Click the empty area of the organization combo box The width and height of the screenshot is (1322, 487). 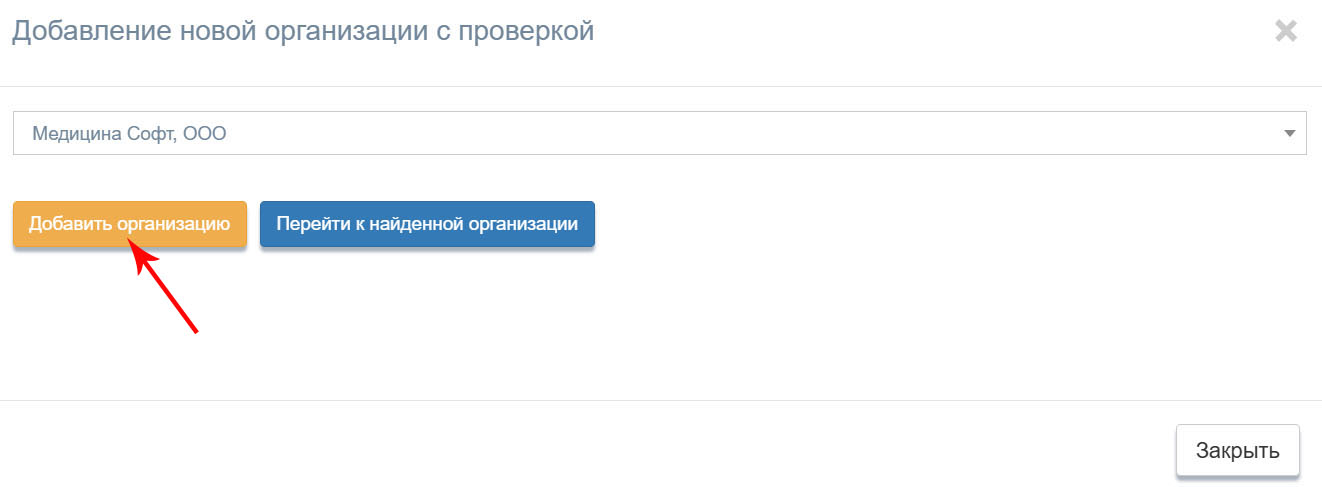point(750,133)
